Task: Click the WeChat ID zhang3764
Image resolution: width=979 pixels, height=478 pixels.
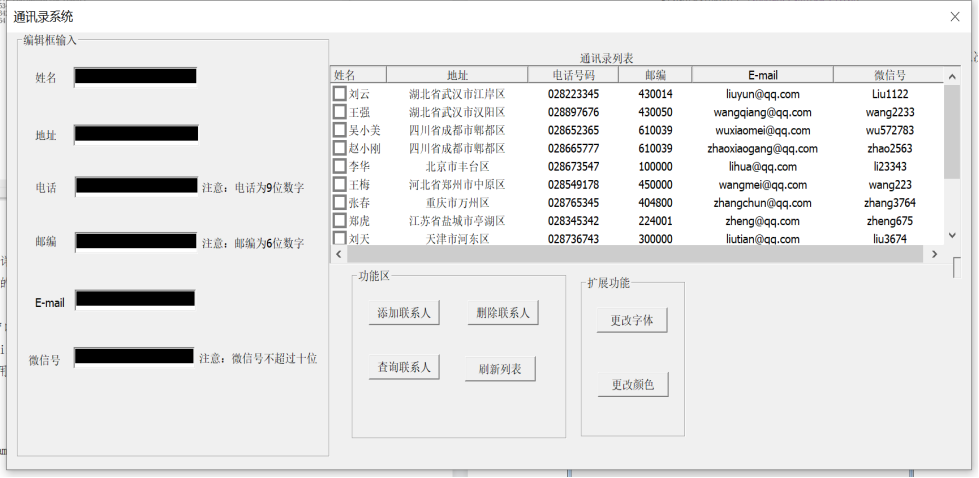Action: [x=890, y=203]
